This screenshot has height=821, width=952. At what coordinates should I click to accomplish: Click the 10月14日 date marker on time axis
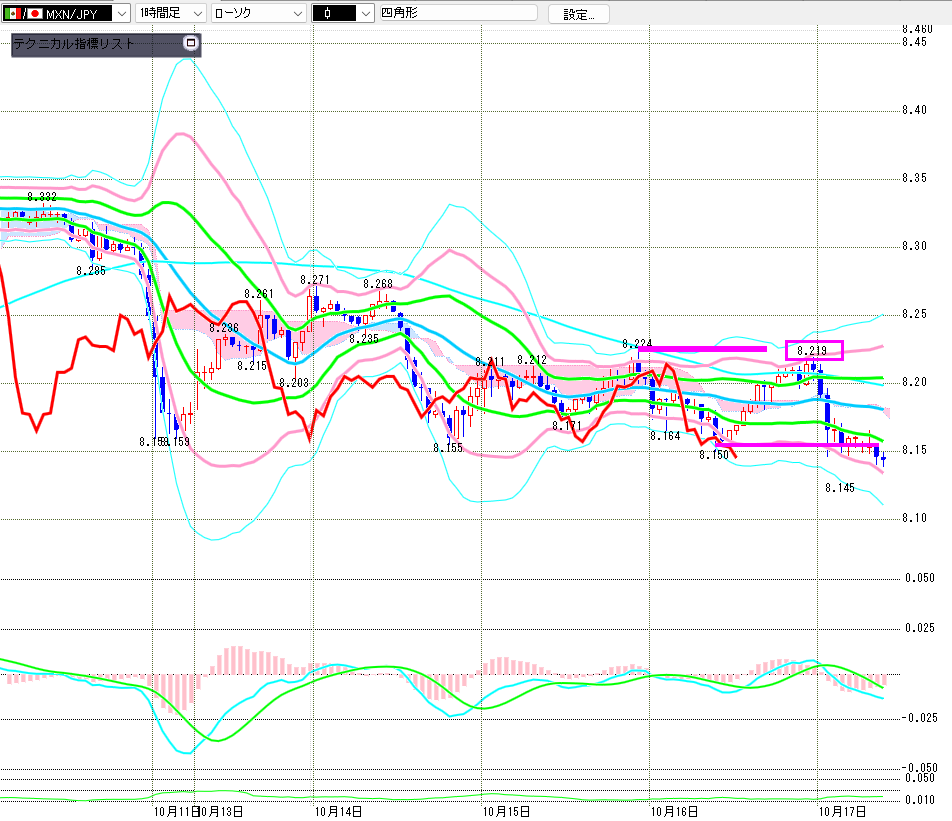coord(334,810)
